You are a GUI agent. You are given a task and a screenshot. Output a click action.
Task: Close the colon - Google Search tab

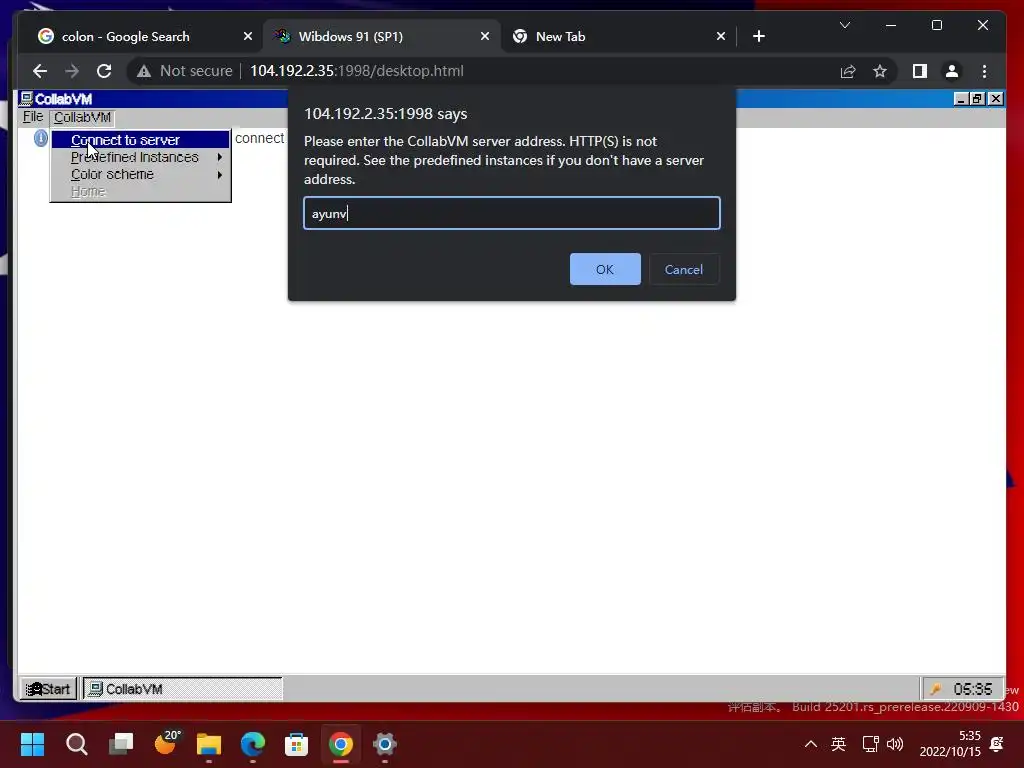point(248,37)
